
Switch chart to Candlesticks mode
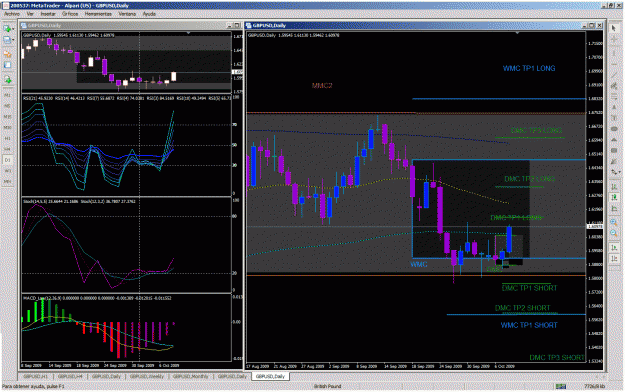pyautogui.click(x=614, y=197)
